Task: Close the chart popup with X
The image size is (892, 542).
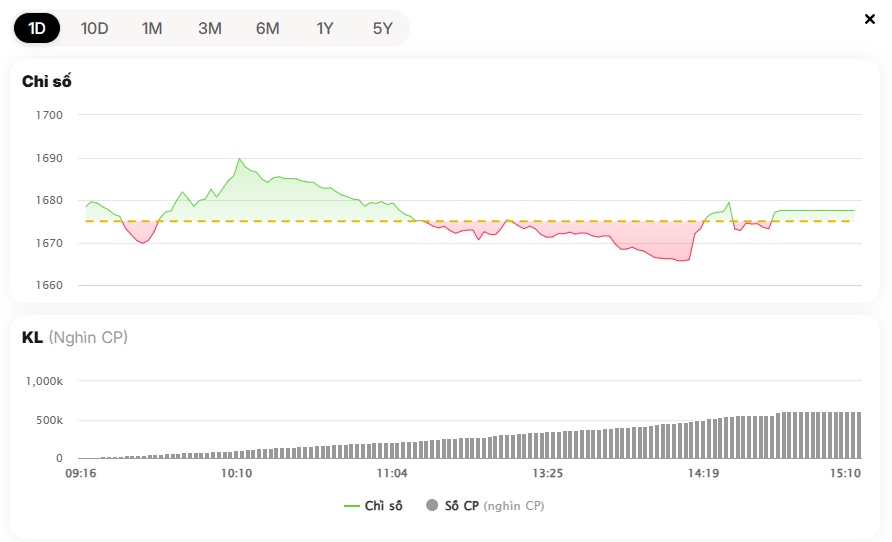Action: pos(870,19)
